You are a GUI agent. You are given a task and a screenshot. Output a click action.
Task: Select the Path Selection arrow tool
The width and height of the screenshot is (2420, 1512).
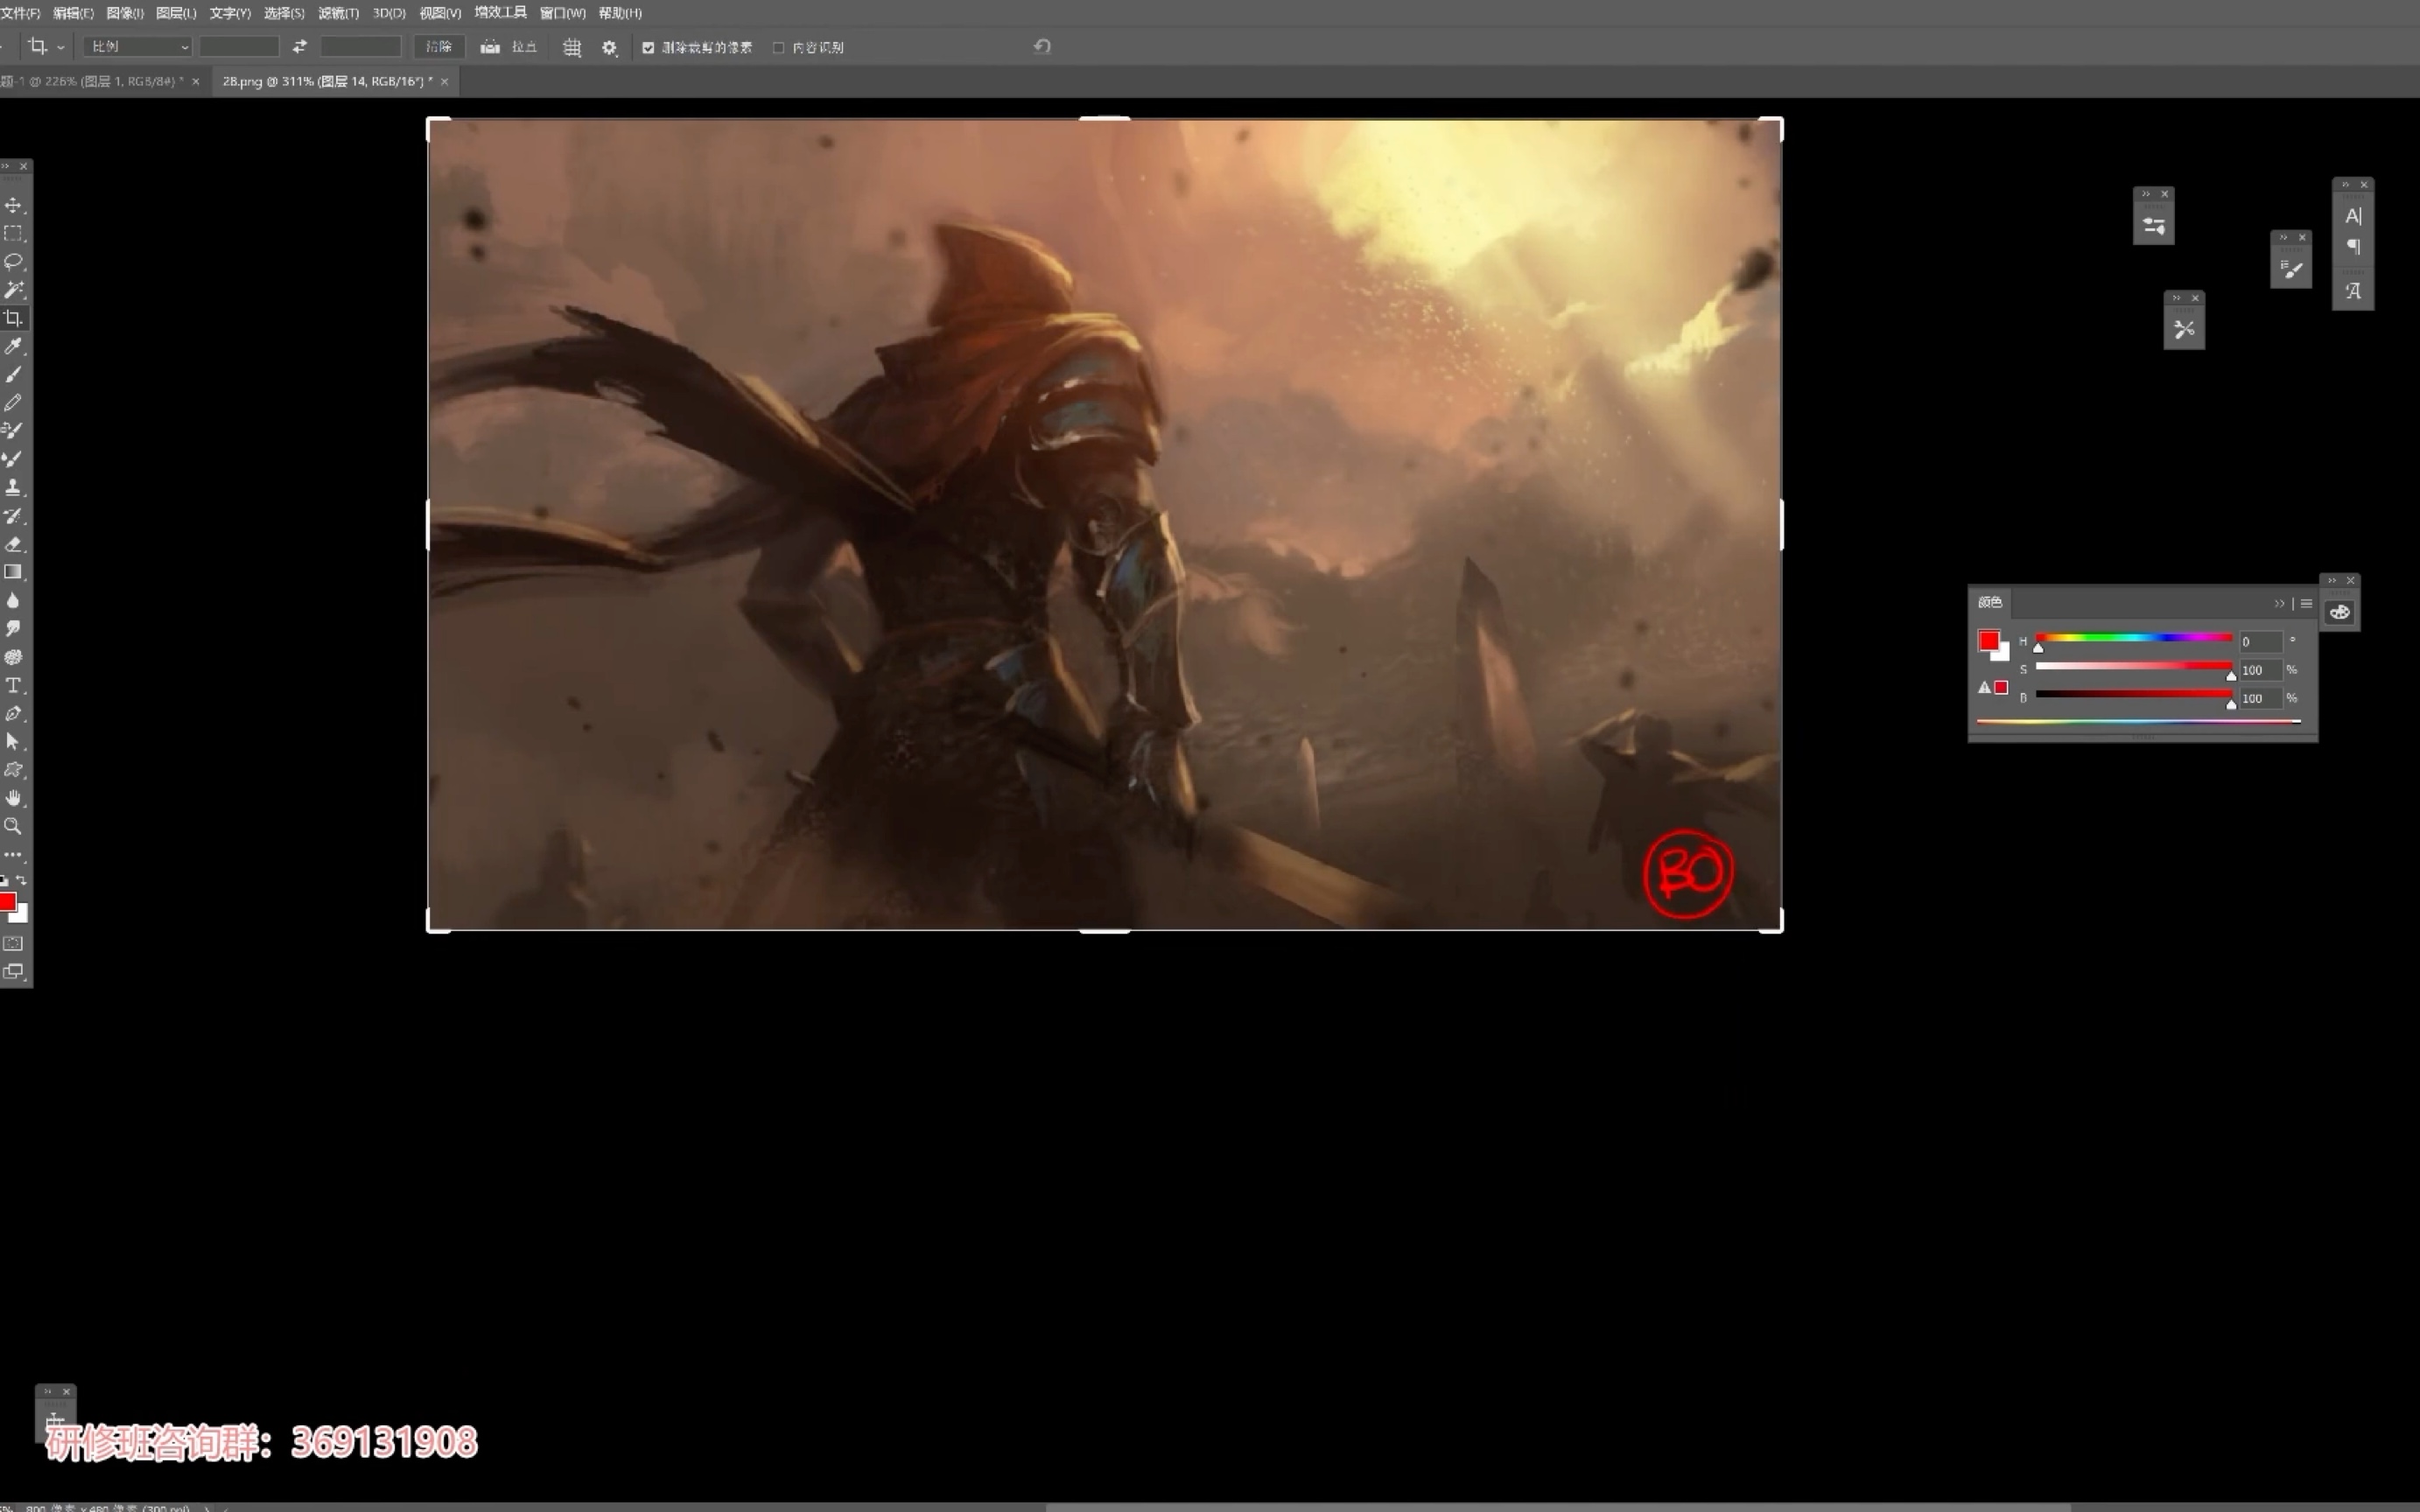pyautogui.click(x=13, y=741)
